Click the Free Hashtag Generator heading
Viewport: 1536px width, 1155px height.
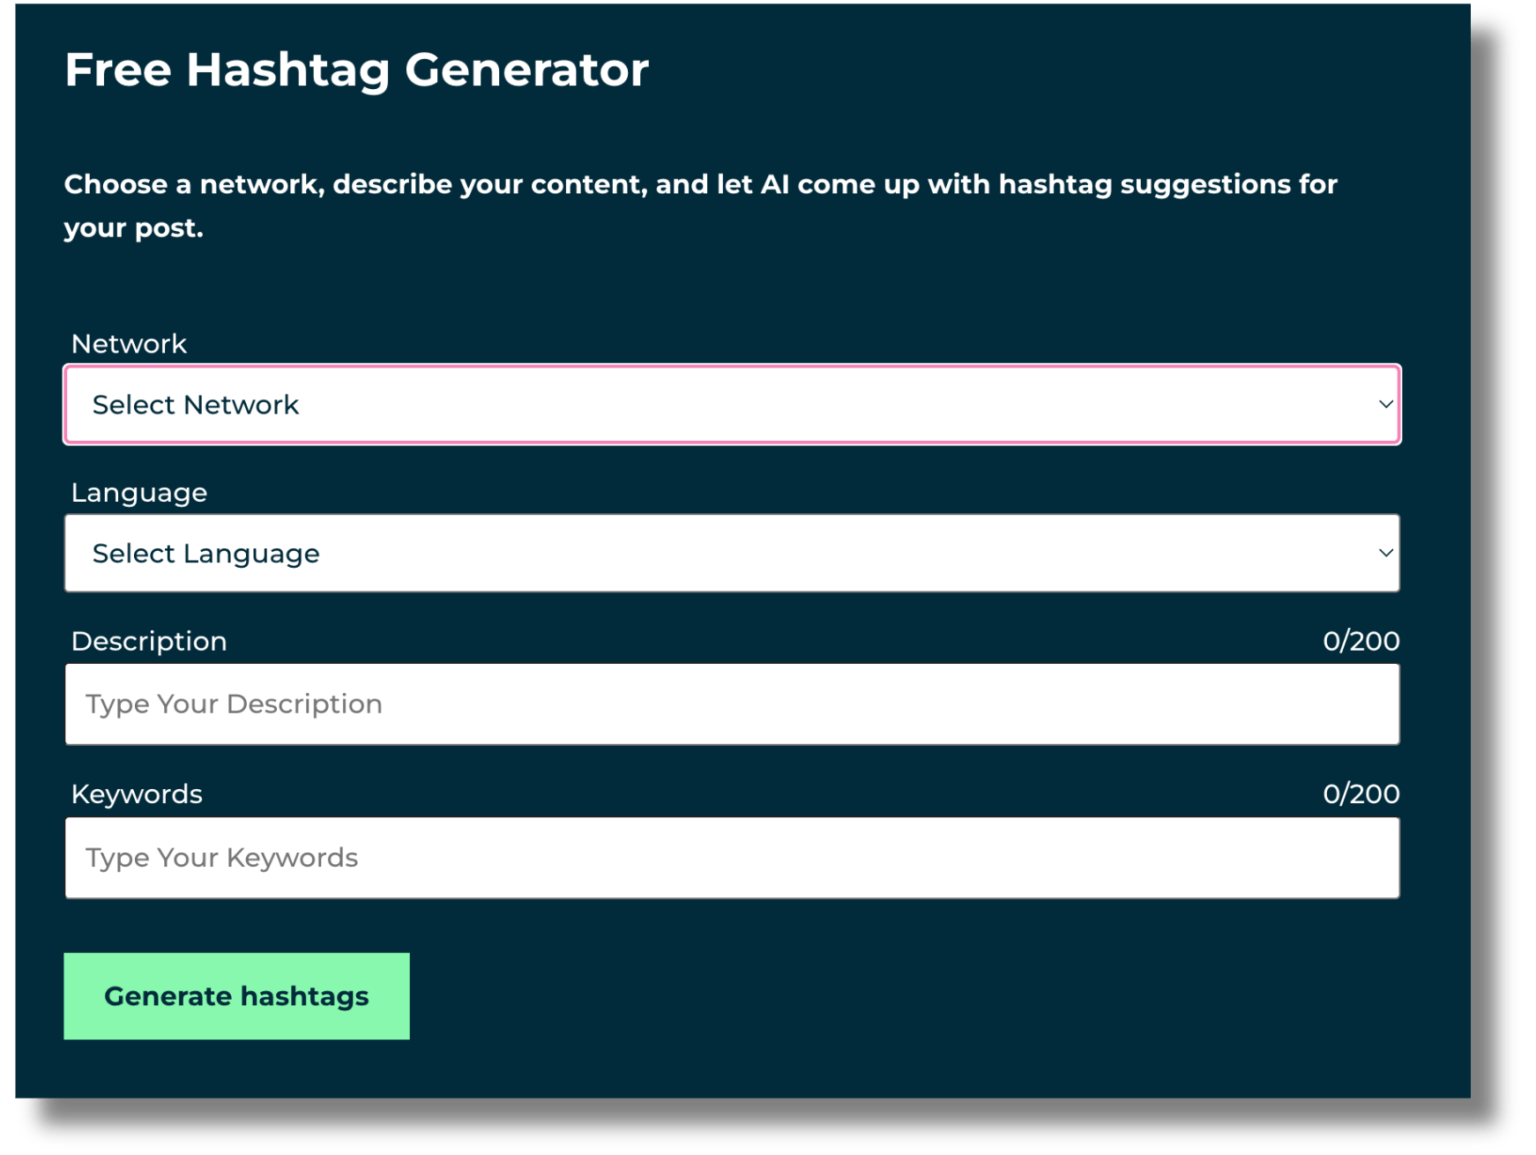[356, 69]
